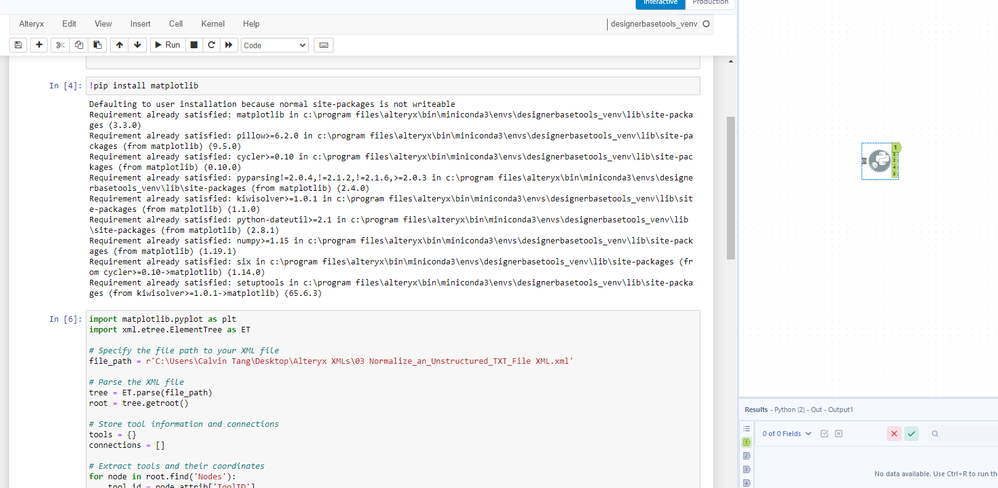Viewport: 998px width, 488px height.
Task: Open the Help menu
Action: point(251,24)
